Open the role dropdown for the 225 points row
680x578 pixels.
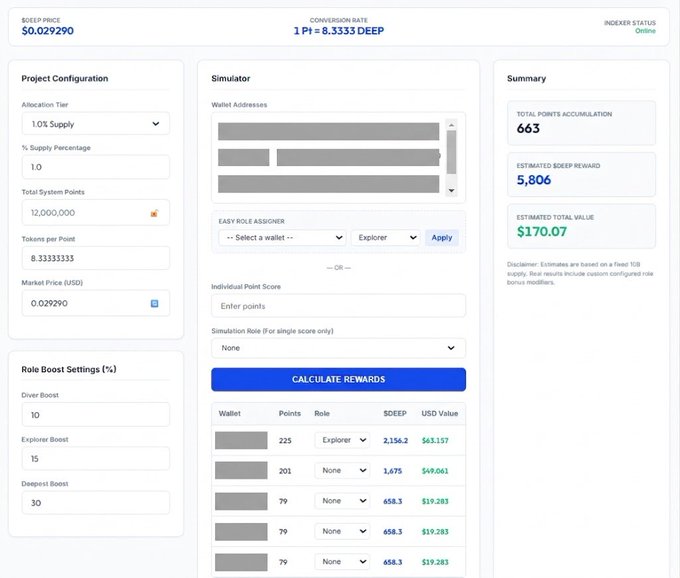[x=342, y=440]
